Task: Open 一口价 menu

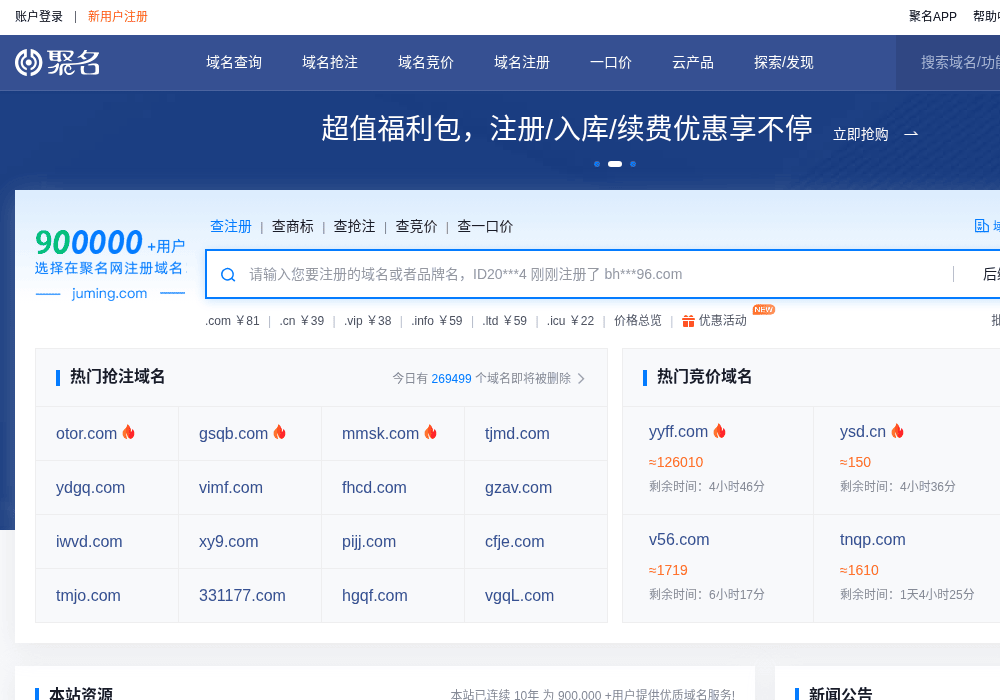Action: point(611,62)
